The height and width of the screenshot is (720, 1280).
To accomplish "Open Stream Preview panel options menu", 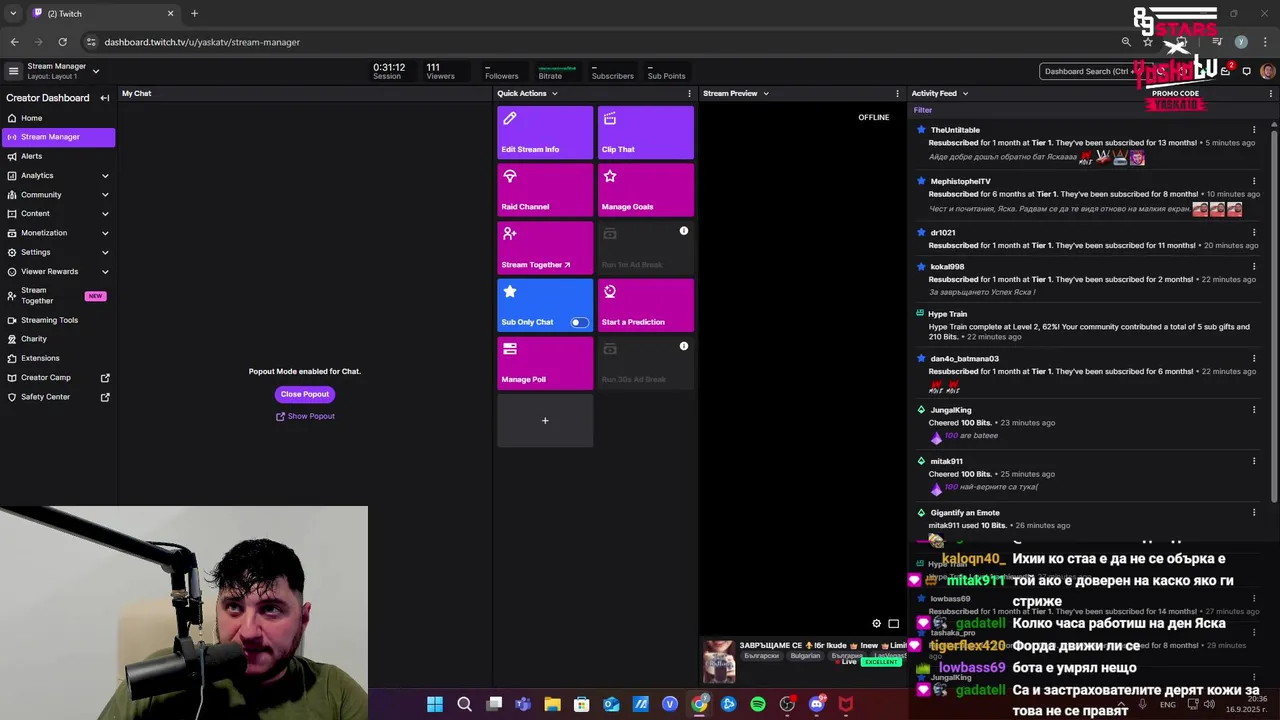I will pos(897,94).
